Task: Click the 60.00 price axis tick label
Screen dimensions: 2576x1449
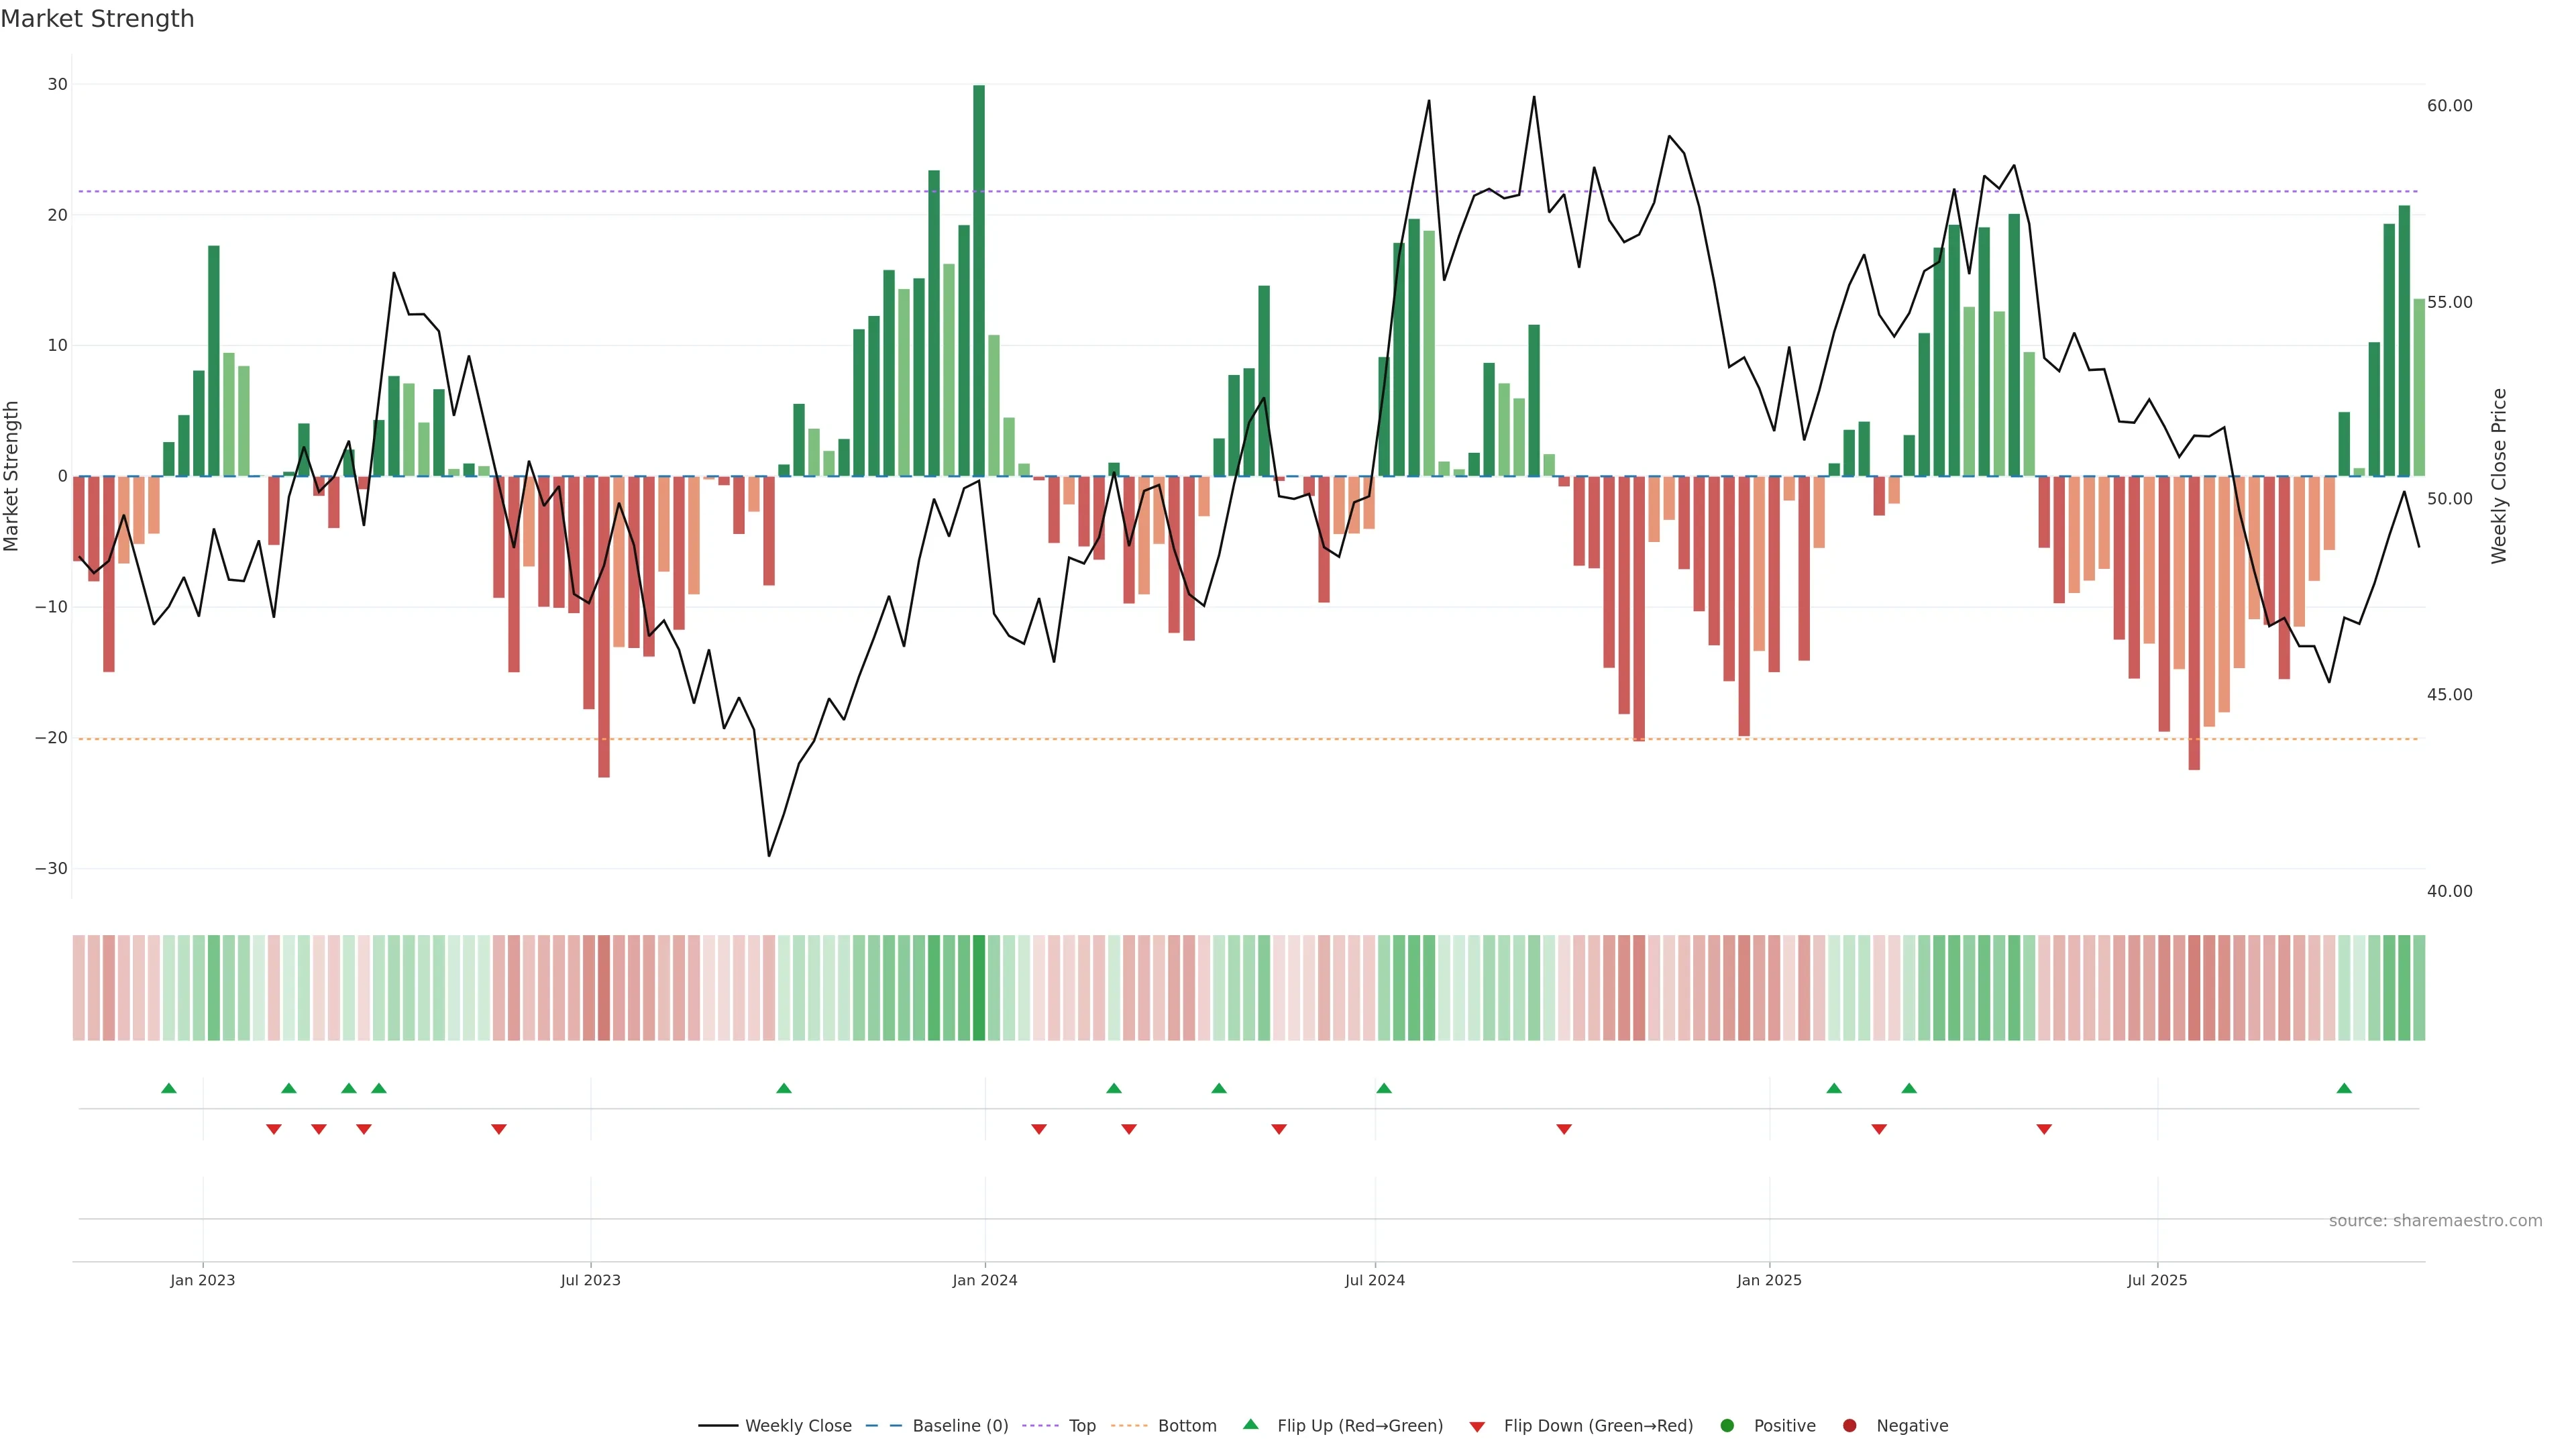Action: click(2449, 106)
